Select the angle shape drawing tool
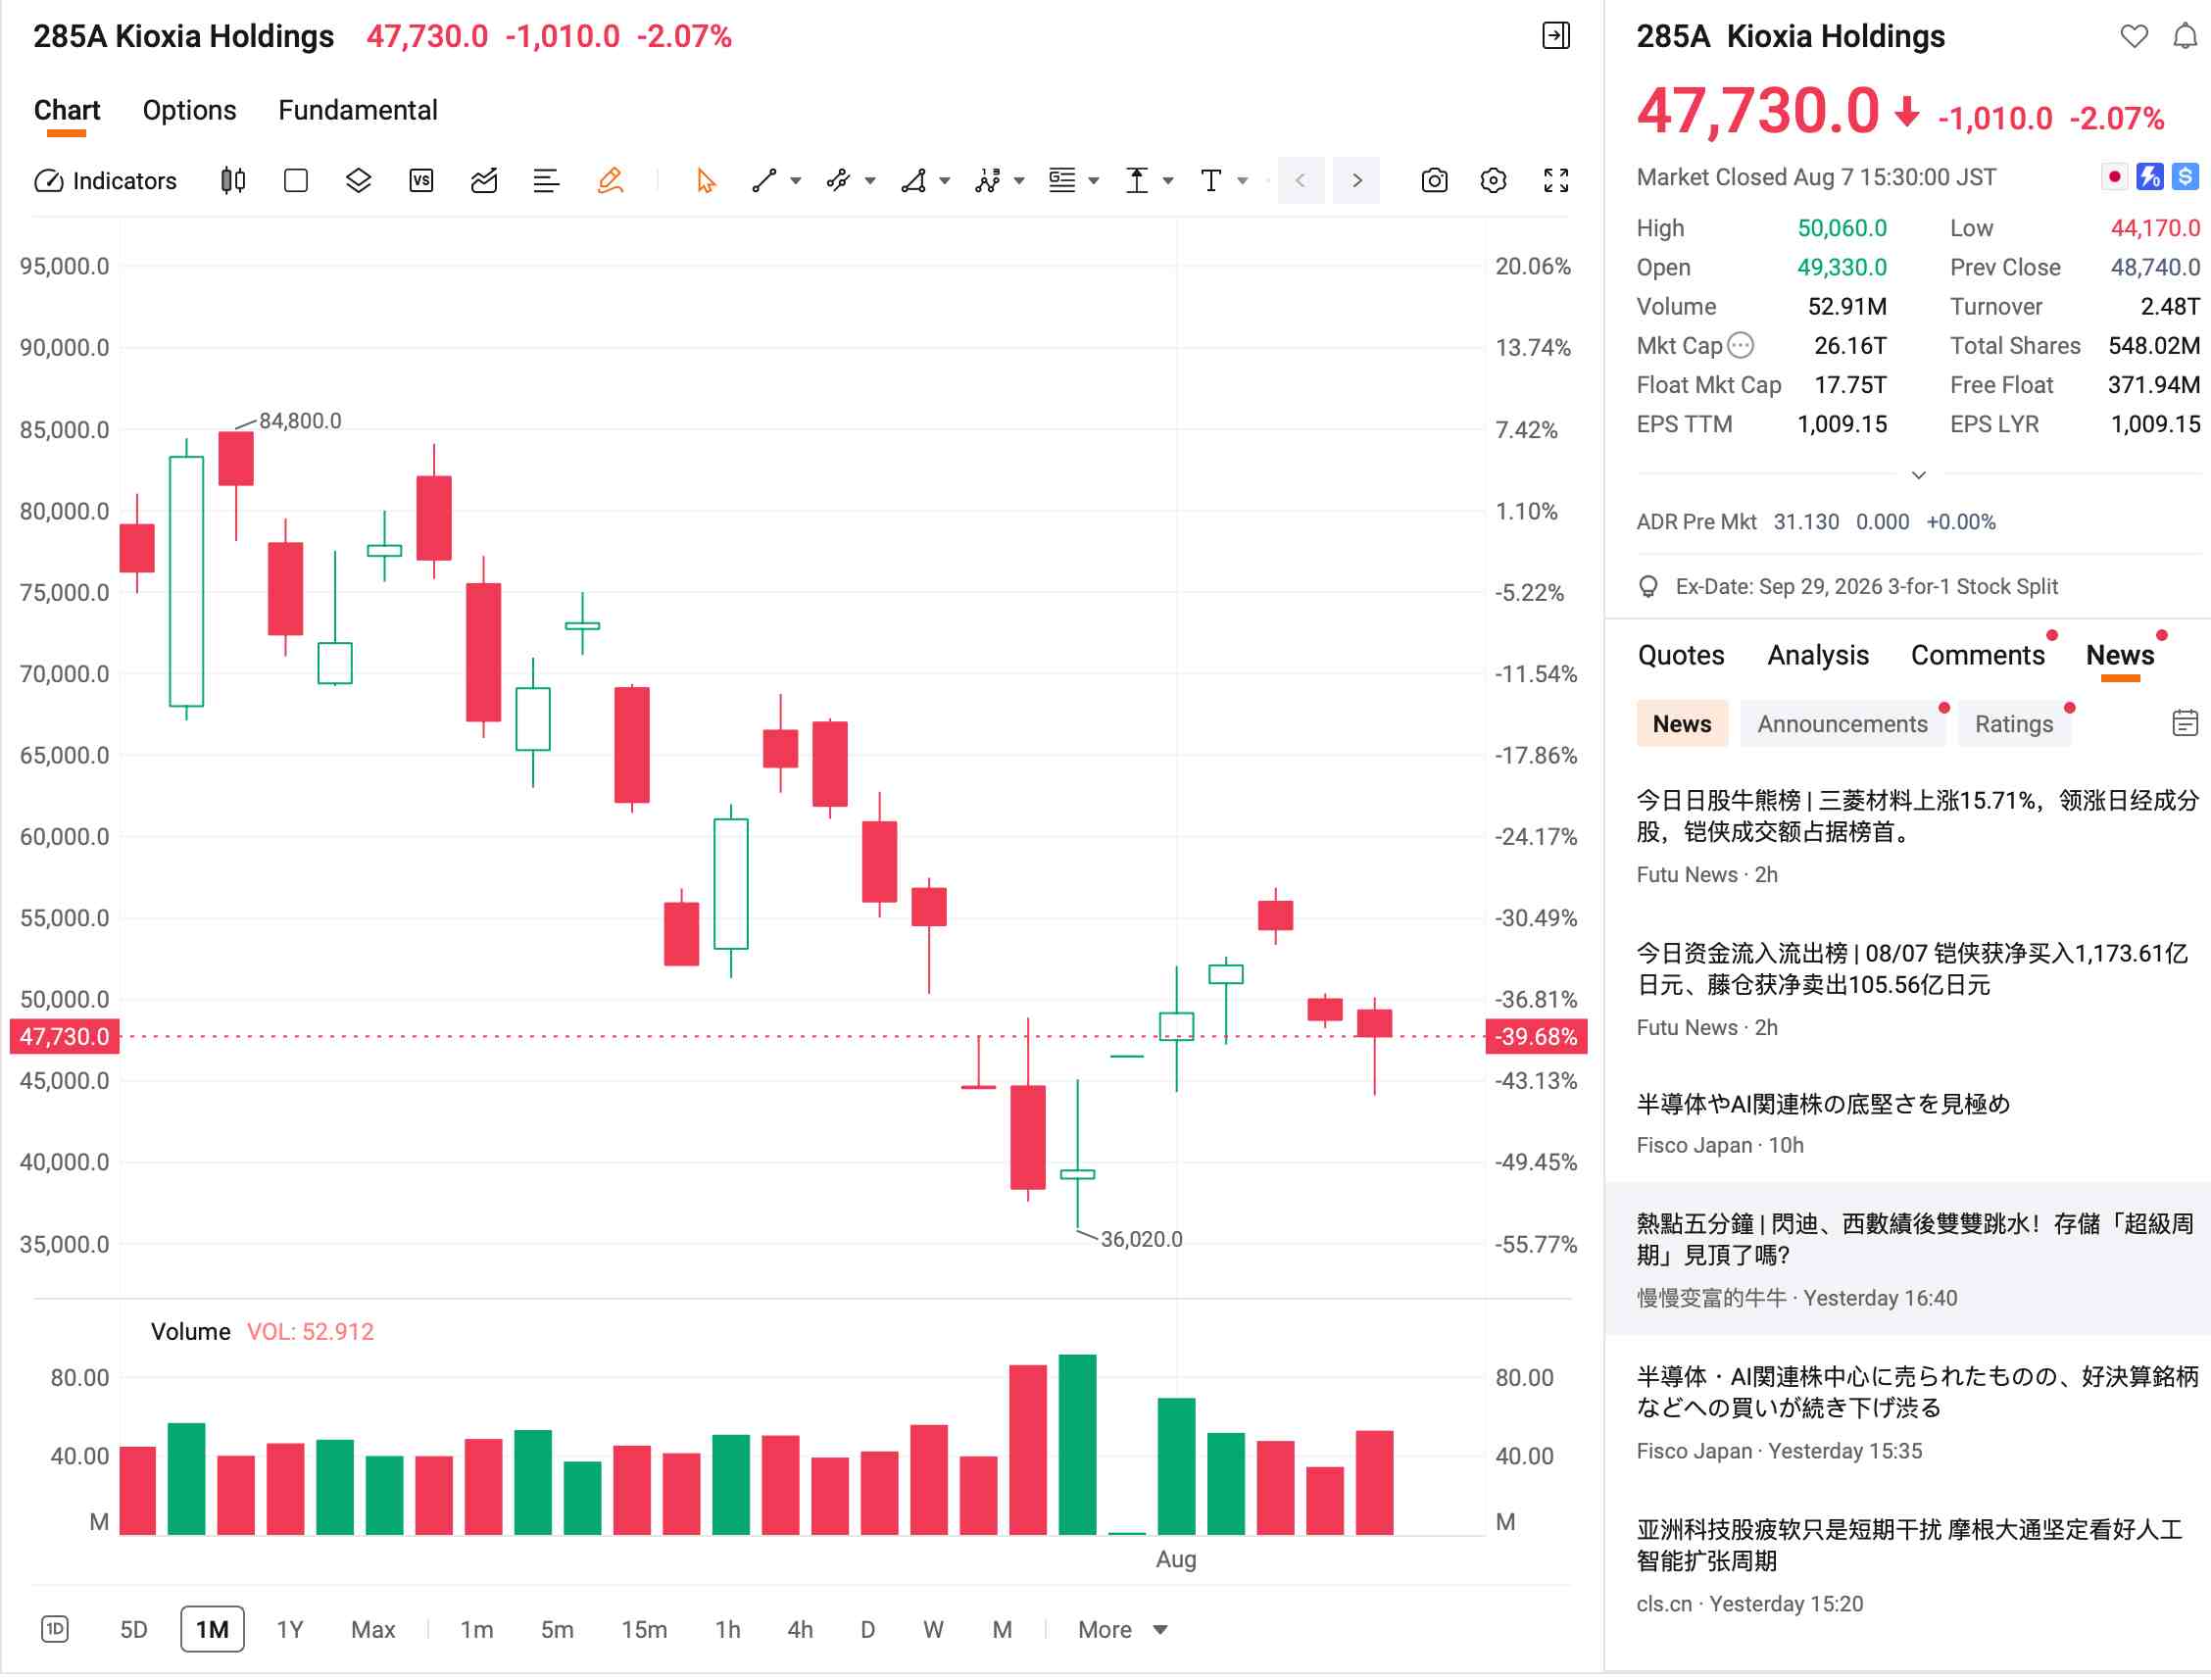 click(x=913, y=181)
